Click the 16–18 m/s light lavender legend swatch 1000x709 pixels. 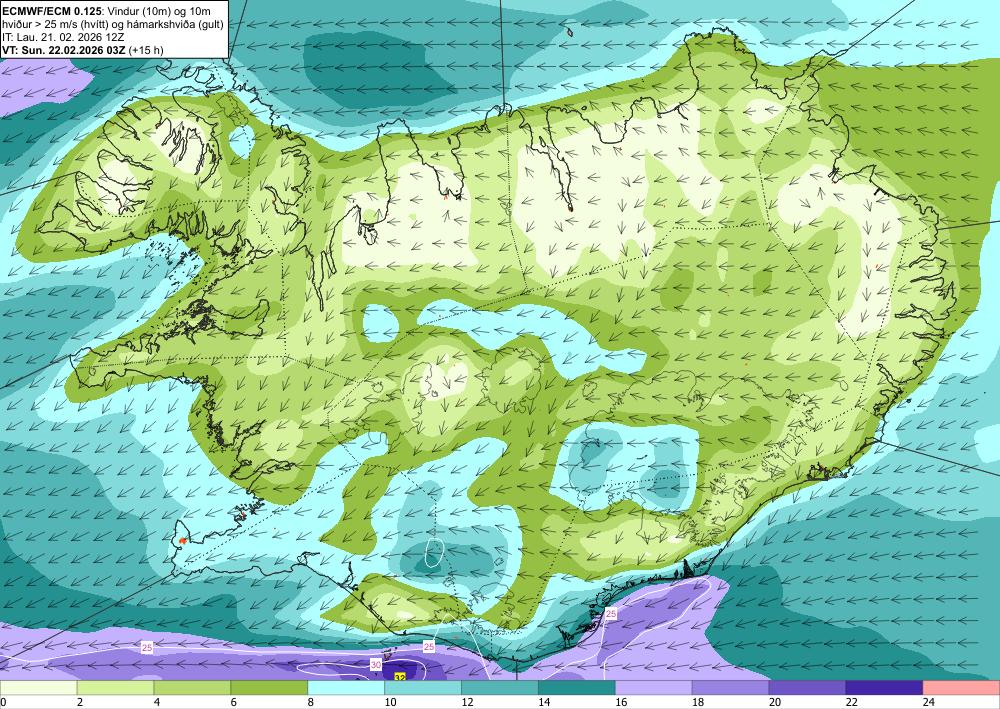pos(654,688)
